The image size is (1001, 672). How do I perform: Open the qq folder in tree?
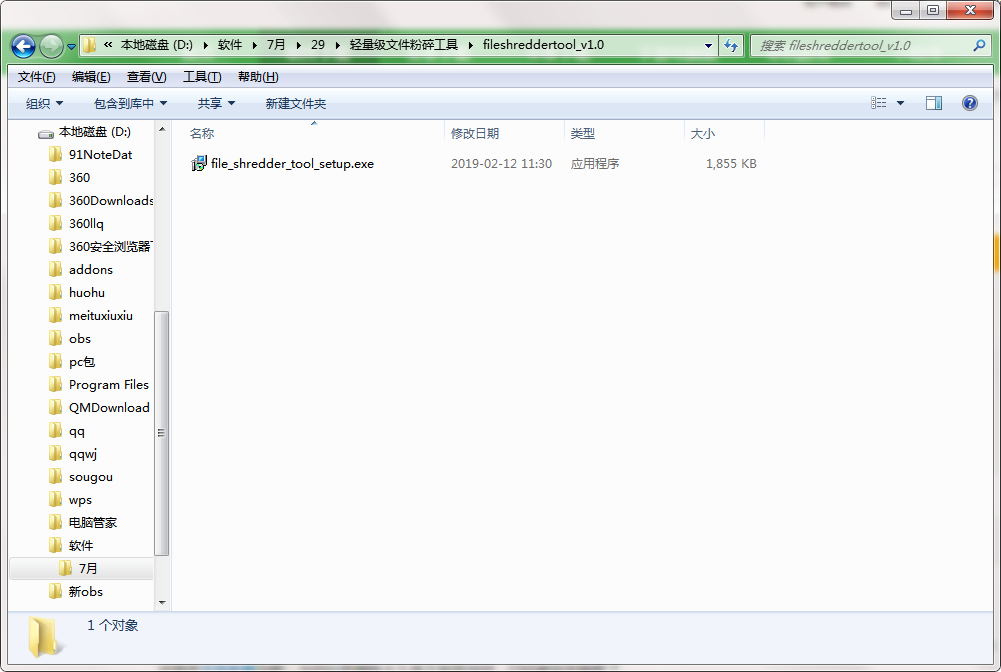tap(77, 431)
